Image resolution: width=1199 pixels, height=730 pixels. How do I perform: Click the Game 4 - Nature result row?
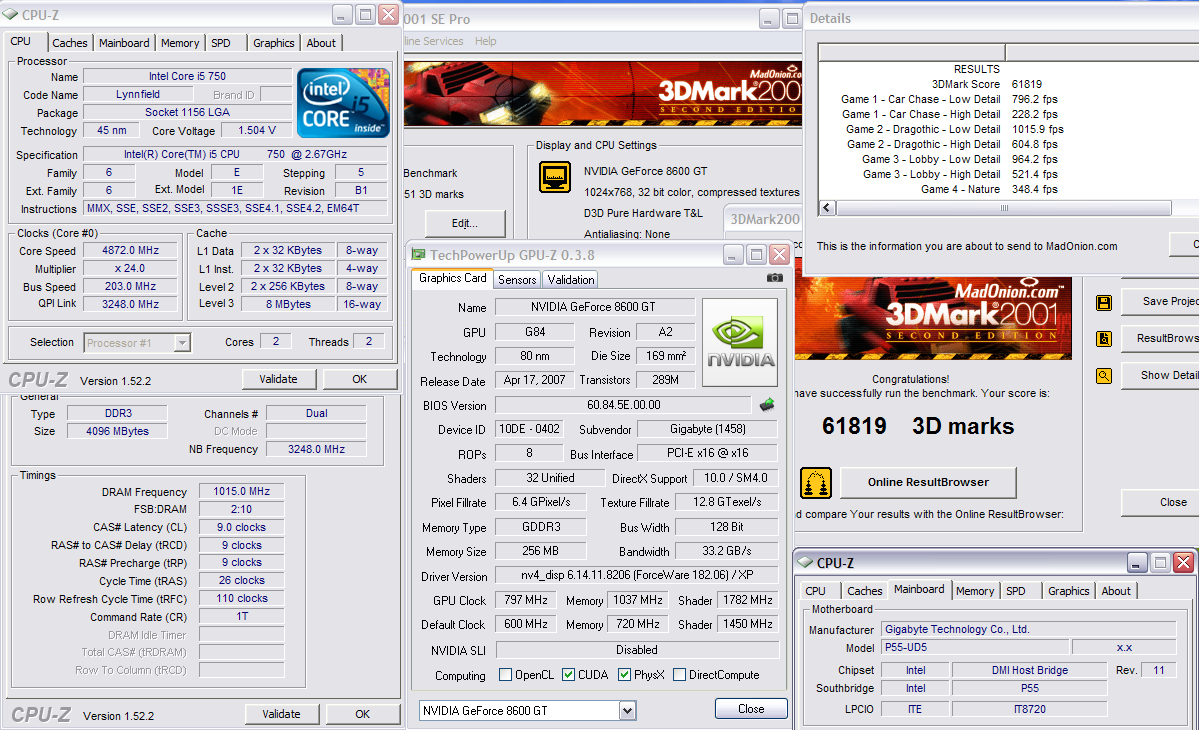pyautogui.click(x=989, y=189)
